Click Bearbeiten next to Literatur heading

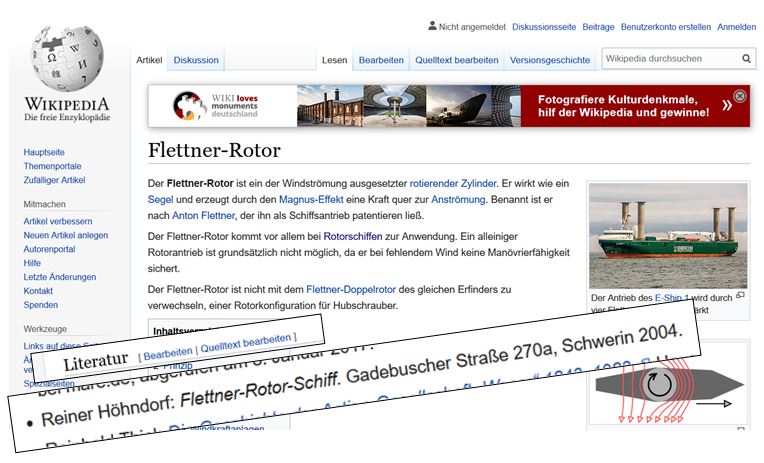[x=168, y=353]
